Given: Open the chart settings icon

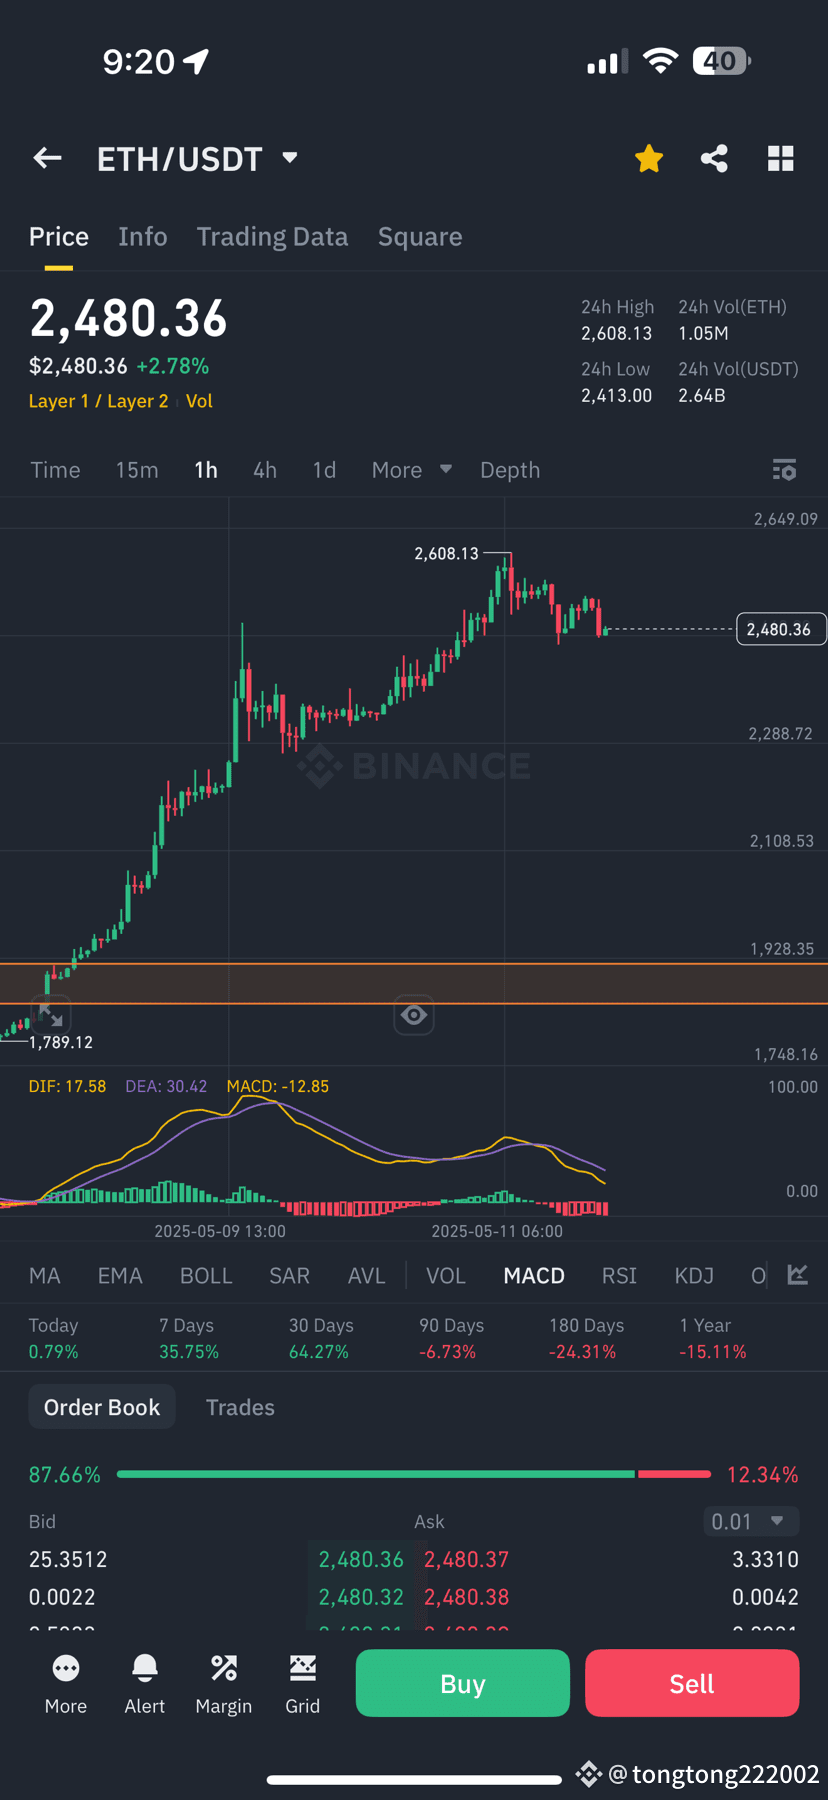Looking at the screenshot, I should (x=784, y=470).
